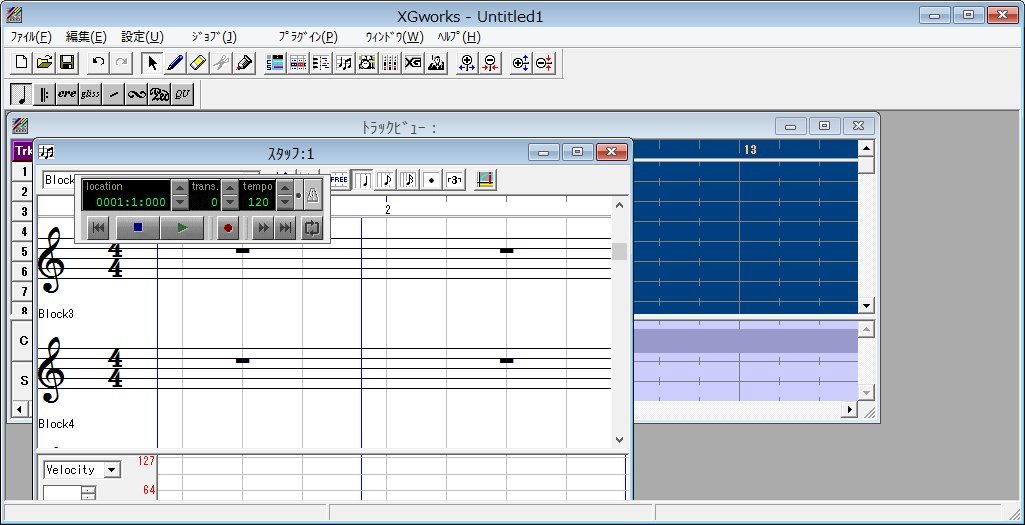Jump to the end of the song
This screenshot has width=1025, height=525.
point(286,228)
